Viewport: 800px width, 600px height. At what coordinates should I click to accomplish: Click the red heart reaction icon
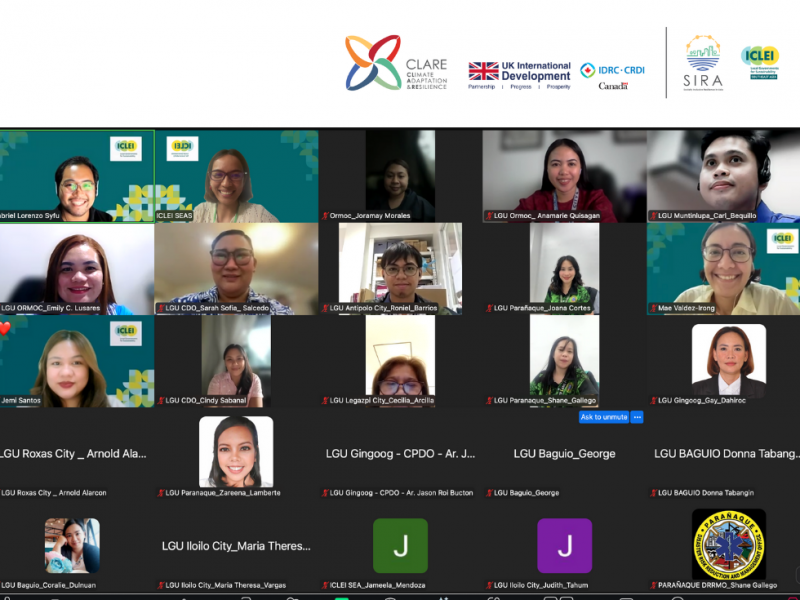pos(5,328)
